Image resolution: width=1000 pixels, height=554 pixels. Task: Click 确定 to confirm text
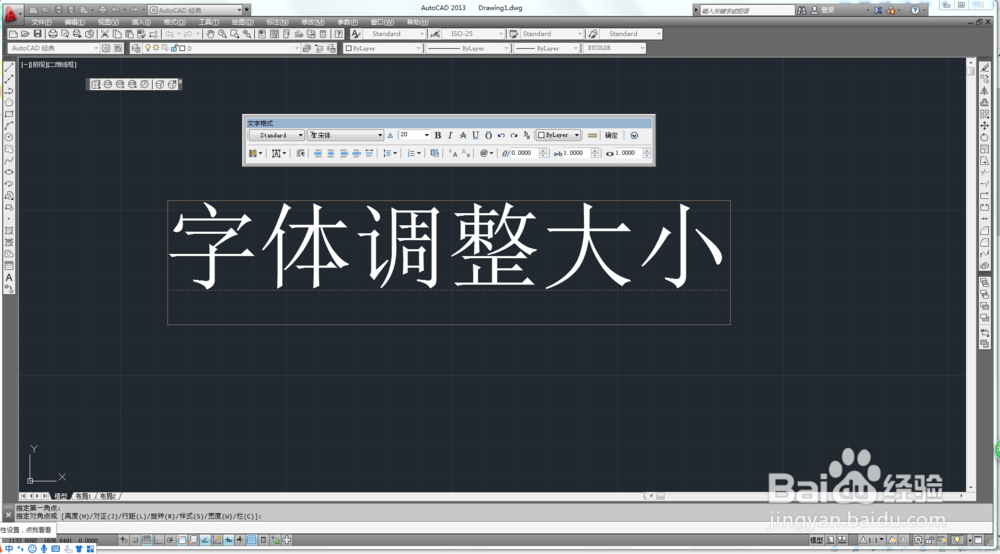[611, 135]
